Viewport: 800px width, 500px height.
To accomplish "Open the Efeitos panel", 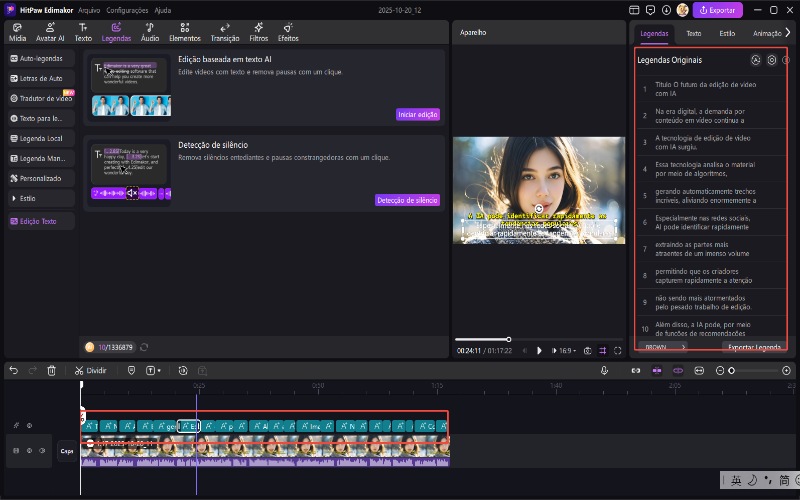I will tap(288, 32).
